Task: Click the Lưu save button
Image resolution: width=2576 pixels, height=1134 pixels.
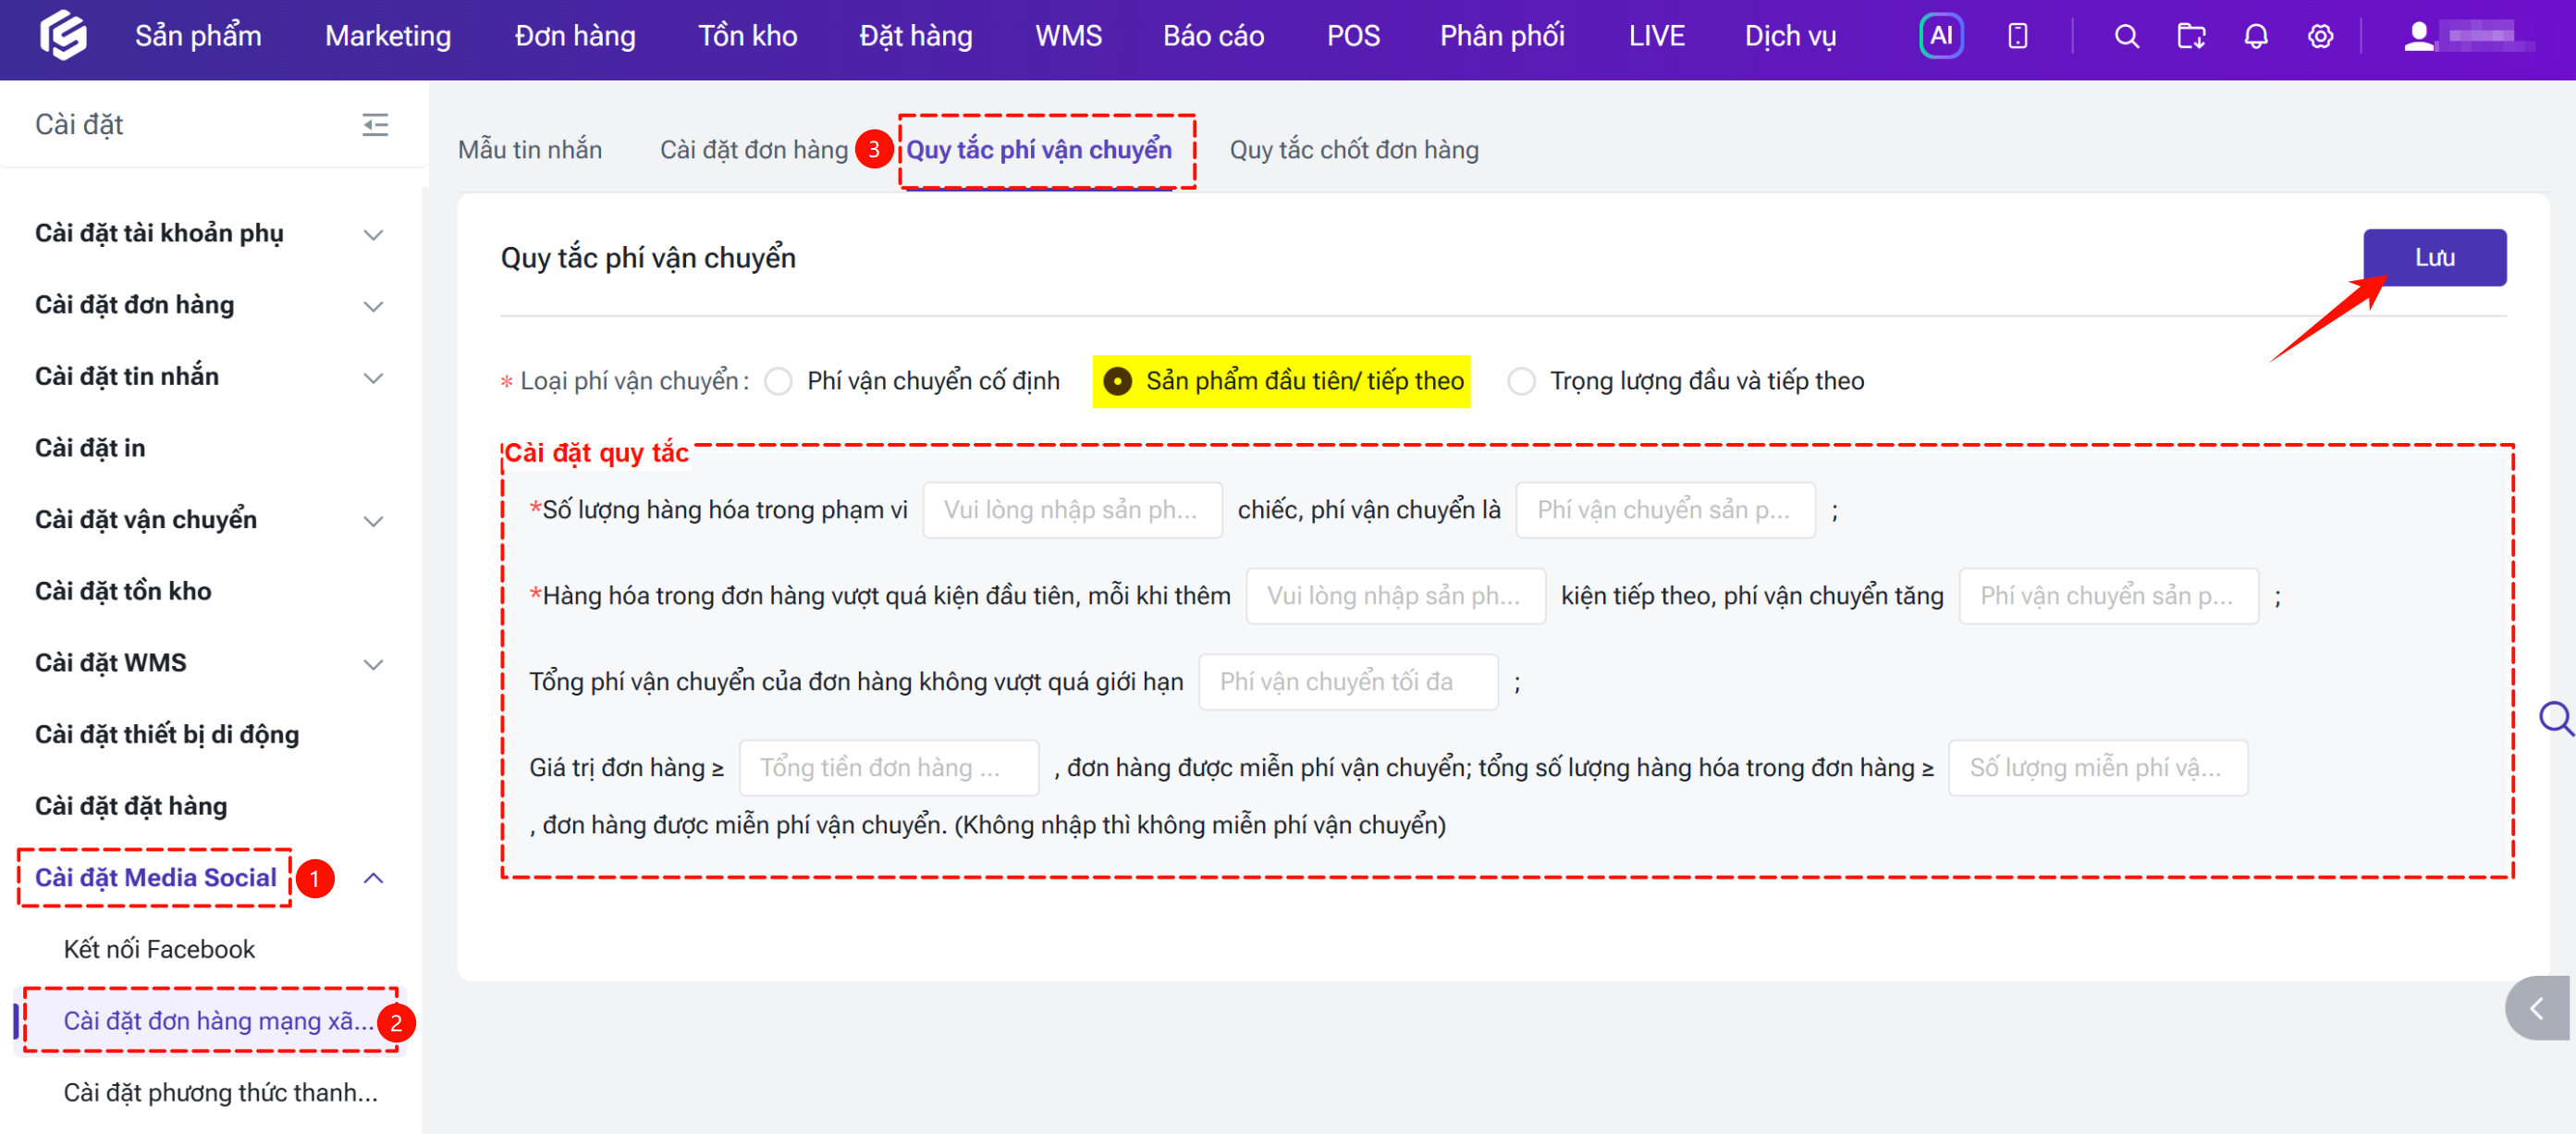Action: [2434, 258]
